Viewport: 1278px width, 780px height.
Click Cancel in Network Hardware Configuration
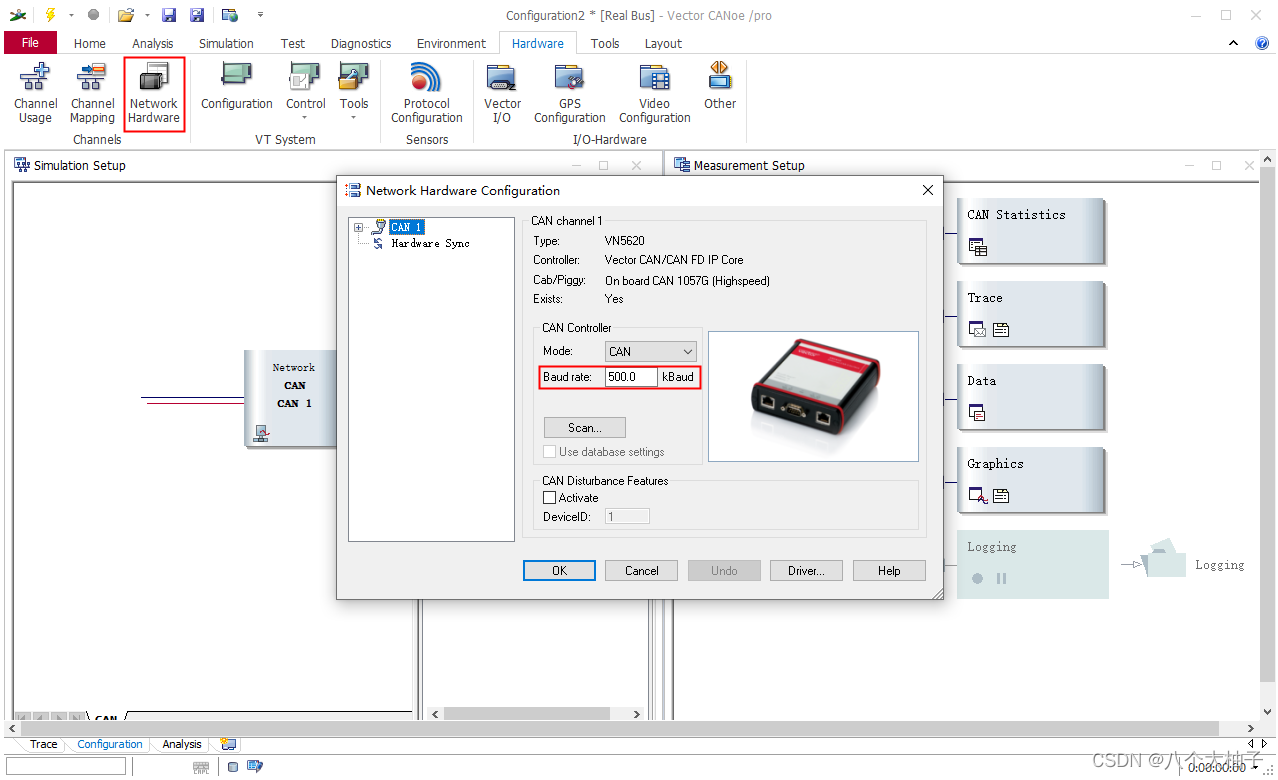[x=642, y=570]
